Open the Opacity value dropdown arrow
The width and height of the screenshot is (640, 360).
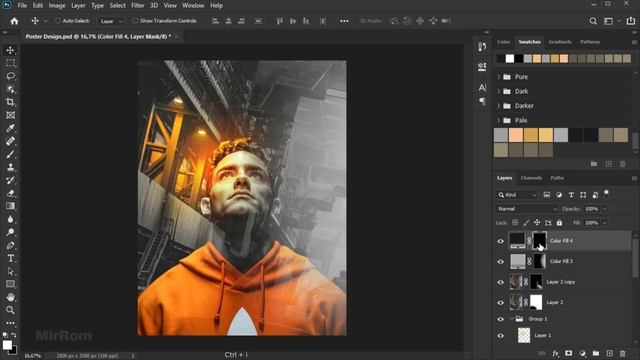click(x=604, y=209)
